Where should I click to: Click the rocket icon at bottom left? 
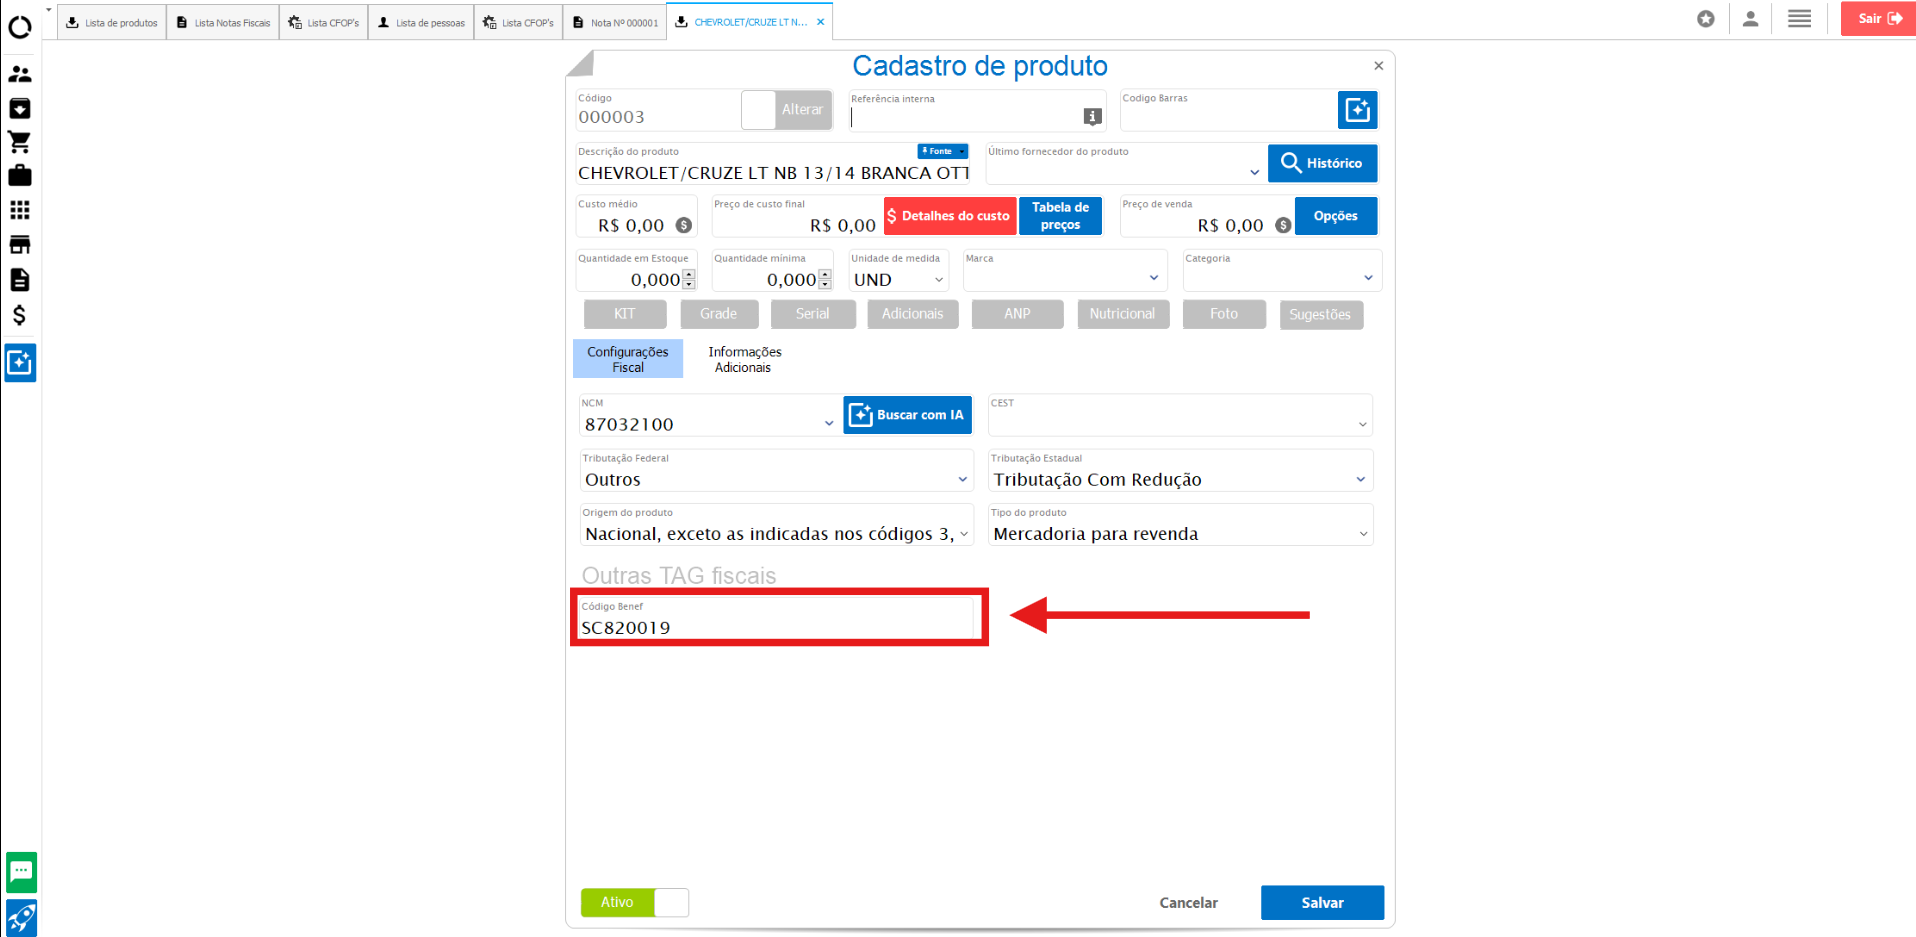tap(21, 917)
